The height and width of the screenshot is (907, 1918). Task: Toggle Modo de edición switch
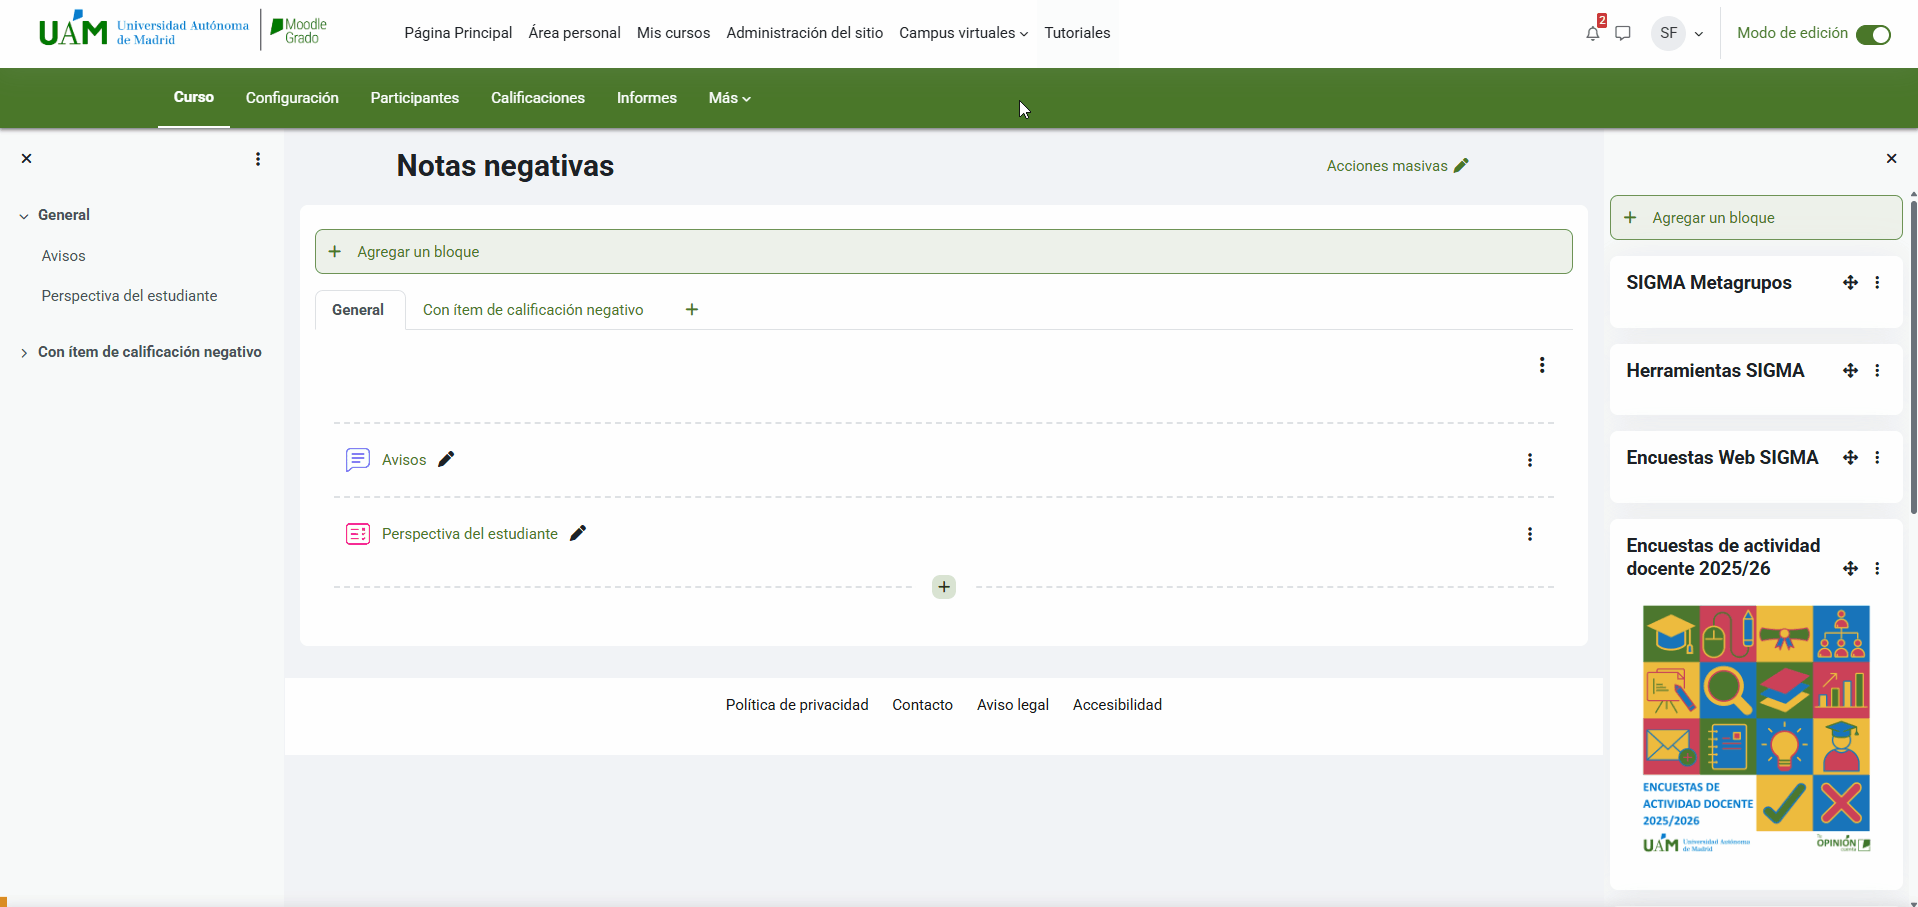[x=1872, y=35]
